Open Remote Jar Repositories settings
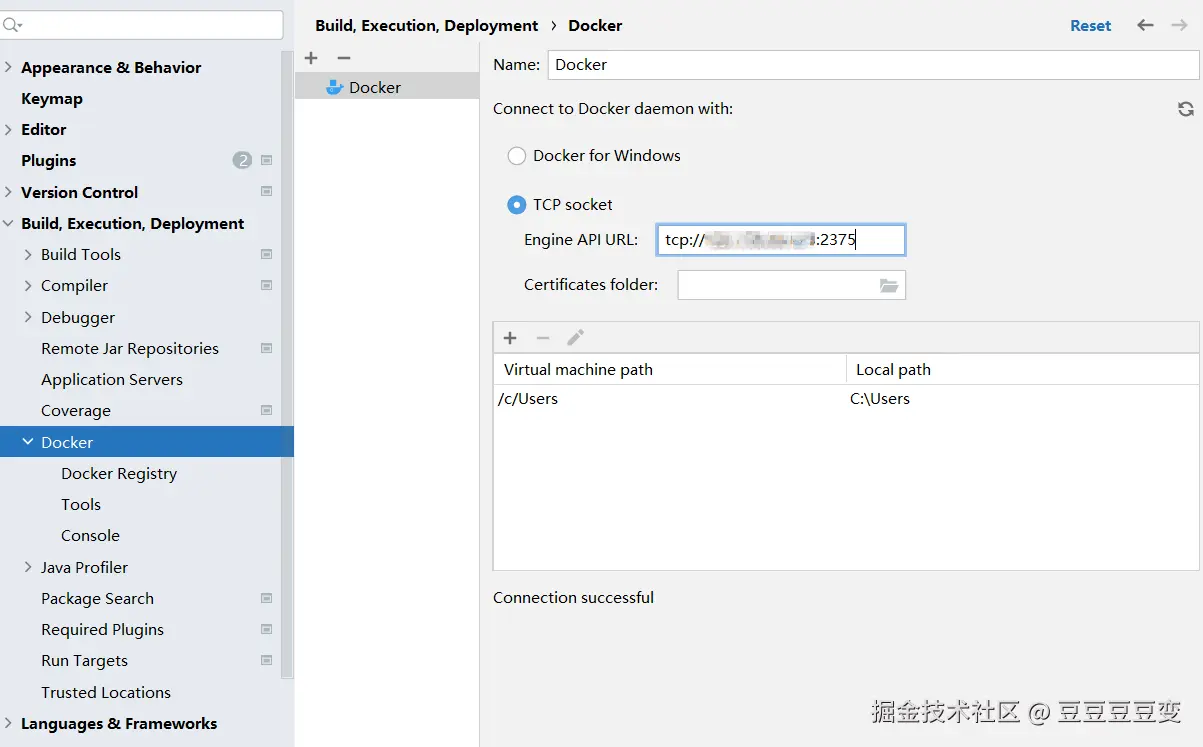The image size is (1203, 747). tap(130, 348)
